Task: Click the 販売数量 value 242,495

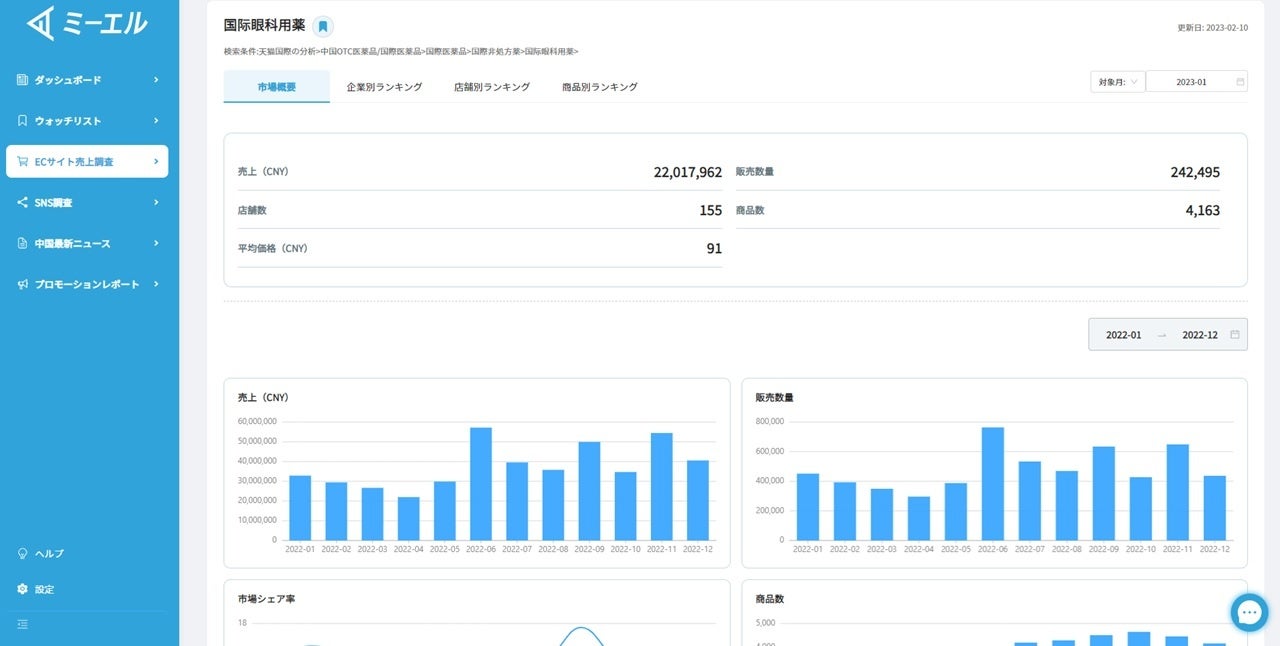Action: 1195,172
